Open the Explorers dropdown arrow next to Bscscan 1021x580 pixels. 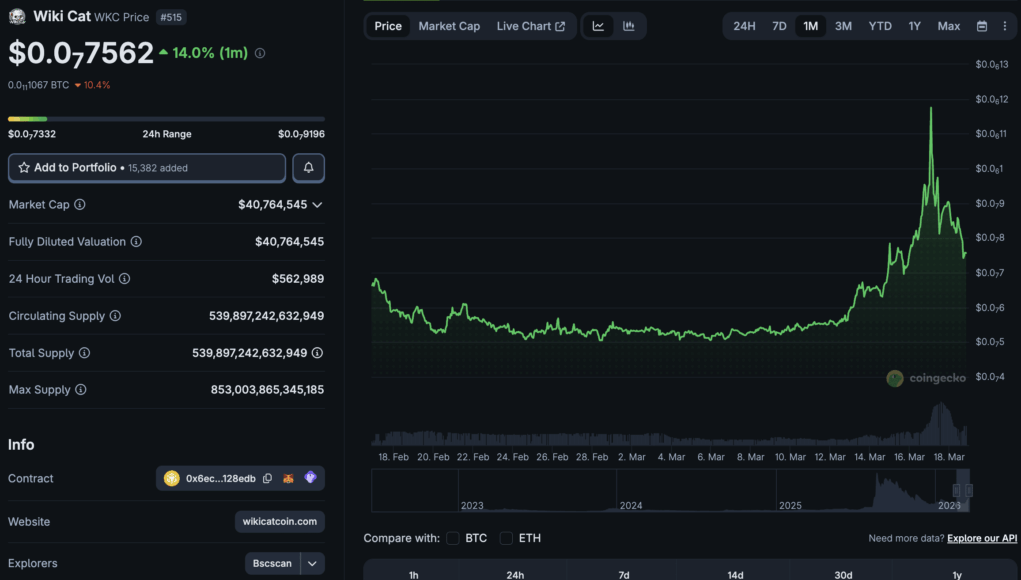(x=313, y=564)
